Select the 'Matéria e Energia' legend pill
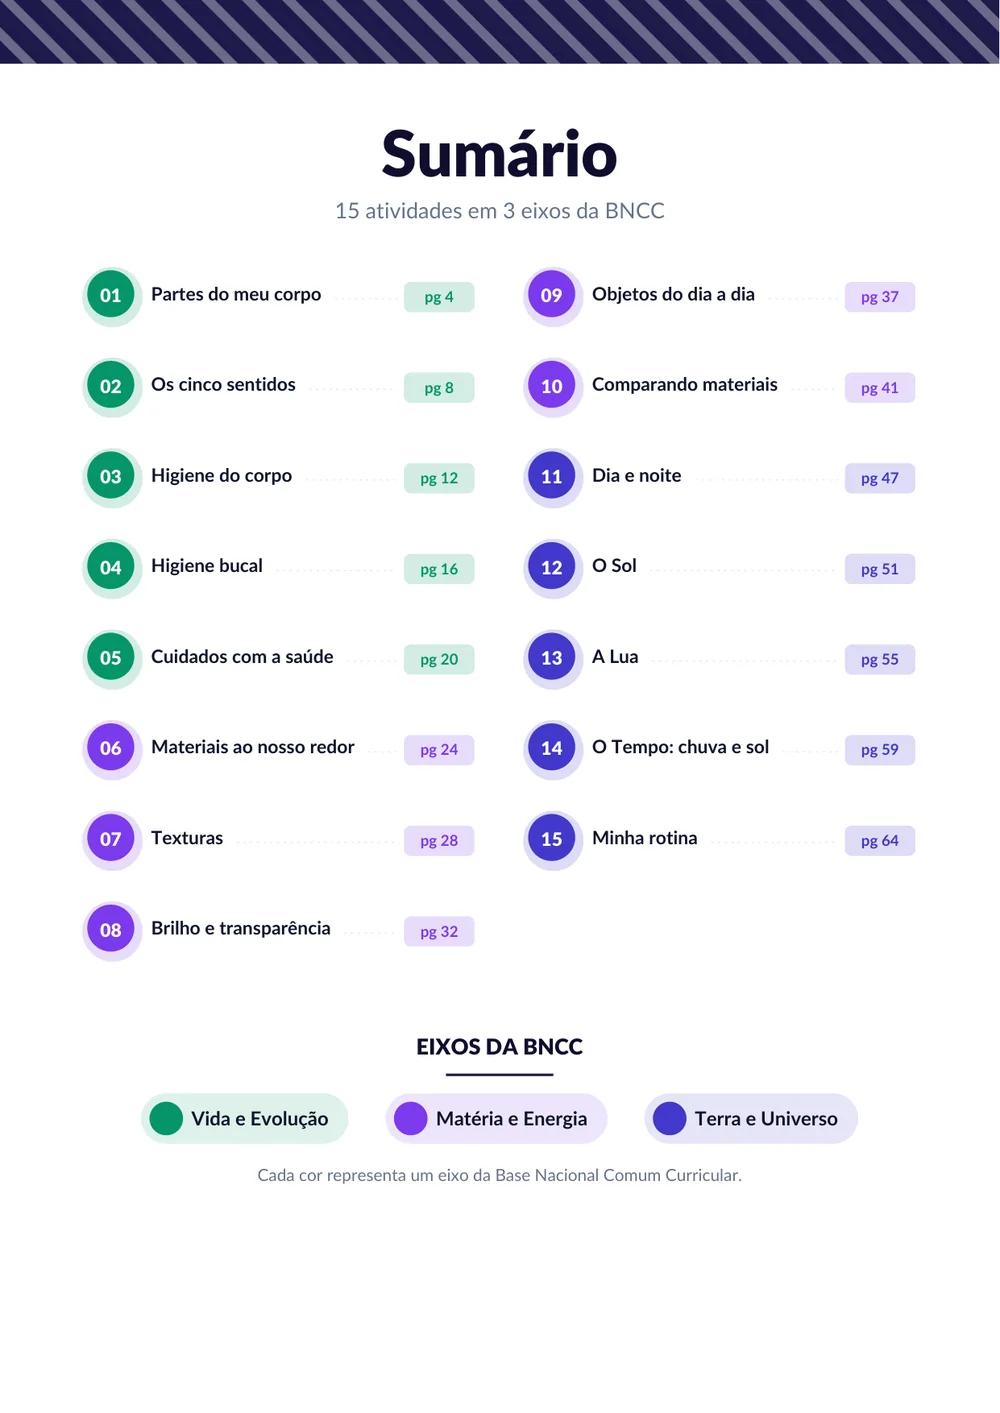This screenshot has width=1000, height=1413. [497, 1118]
